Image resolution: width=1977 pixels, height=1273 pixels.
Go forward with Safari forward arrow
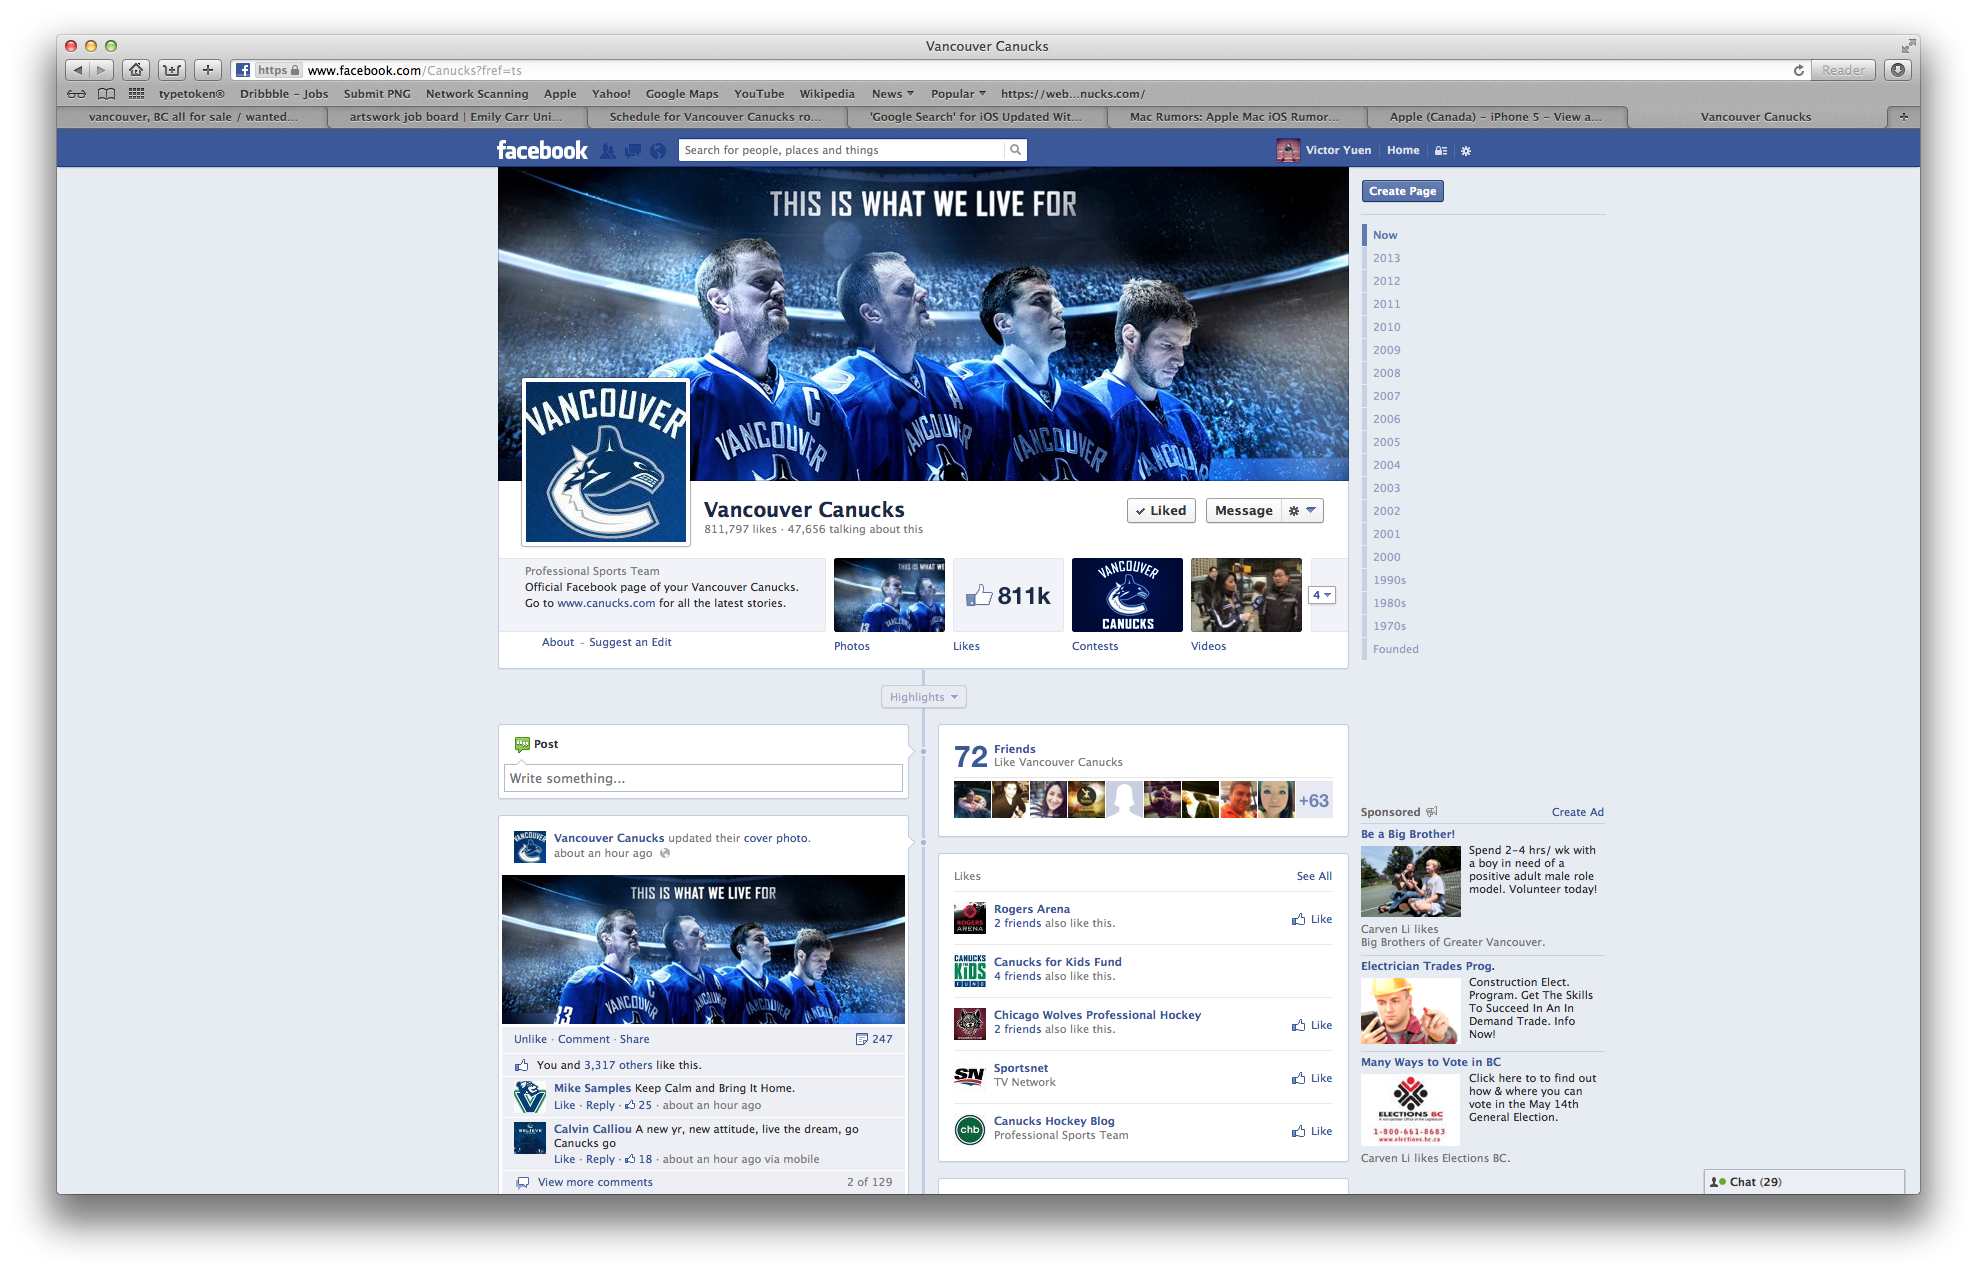pyautogui.click(x=101, y=70)
